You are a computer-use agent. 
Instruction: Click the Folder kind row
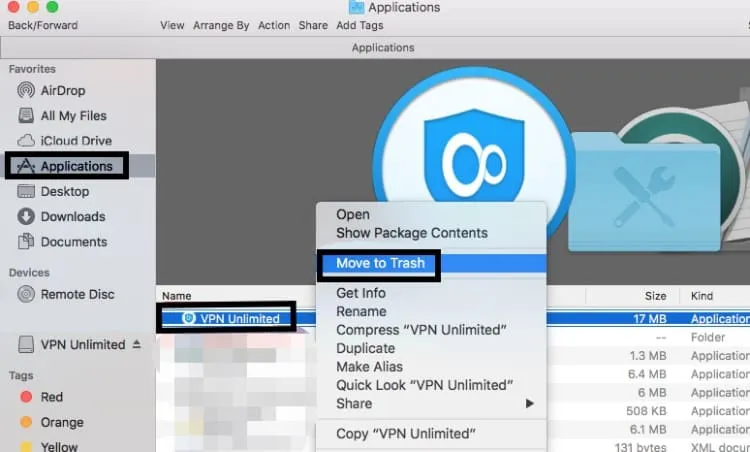(x=708, y=337)
